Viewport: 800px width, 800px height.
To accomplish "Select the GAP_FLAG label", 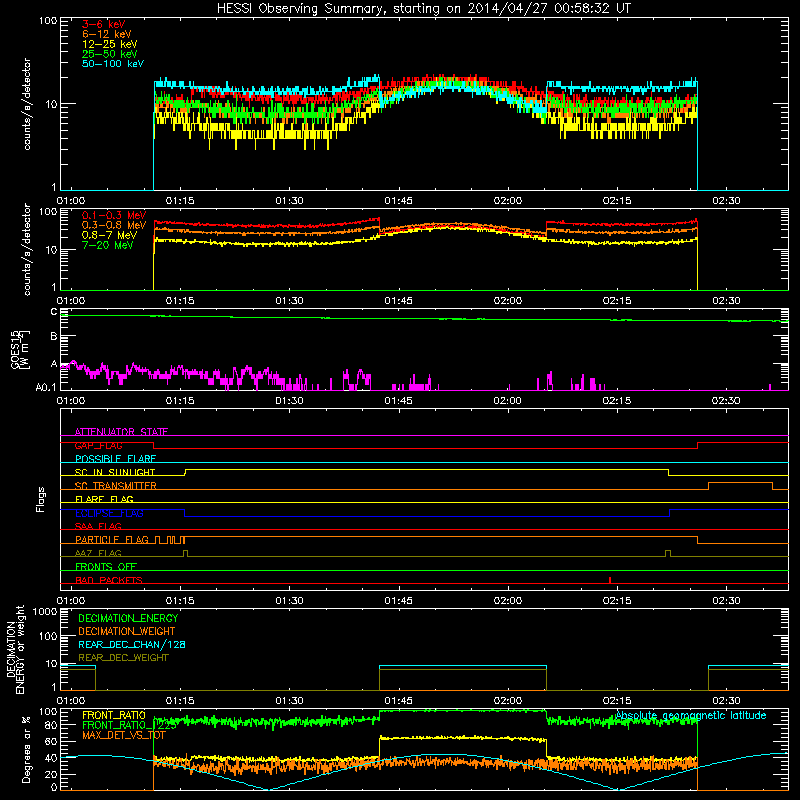I will 98,445.
